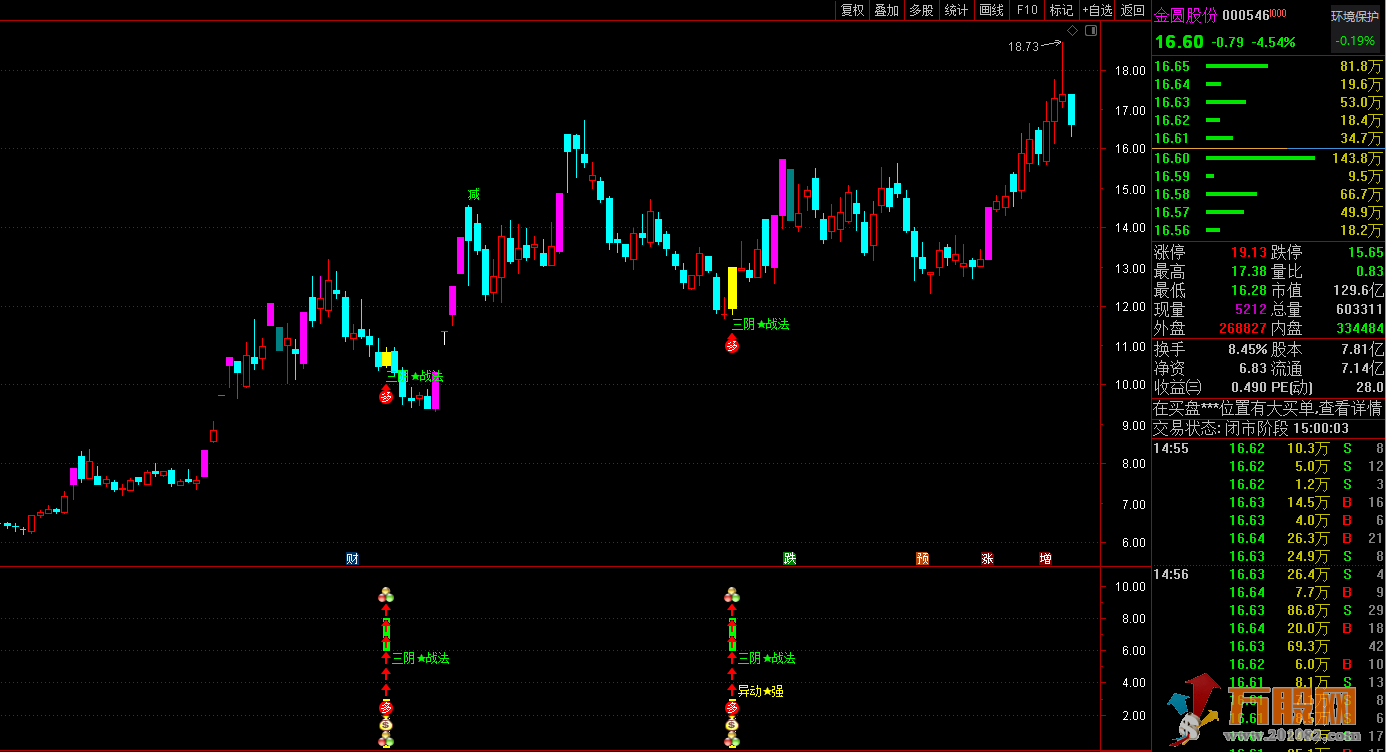Image resolution: width=1387 pixels, height=752 pixels.
Task: Open 在买盘 large buy order details link
Action: click(1268, 408)
